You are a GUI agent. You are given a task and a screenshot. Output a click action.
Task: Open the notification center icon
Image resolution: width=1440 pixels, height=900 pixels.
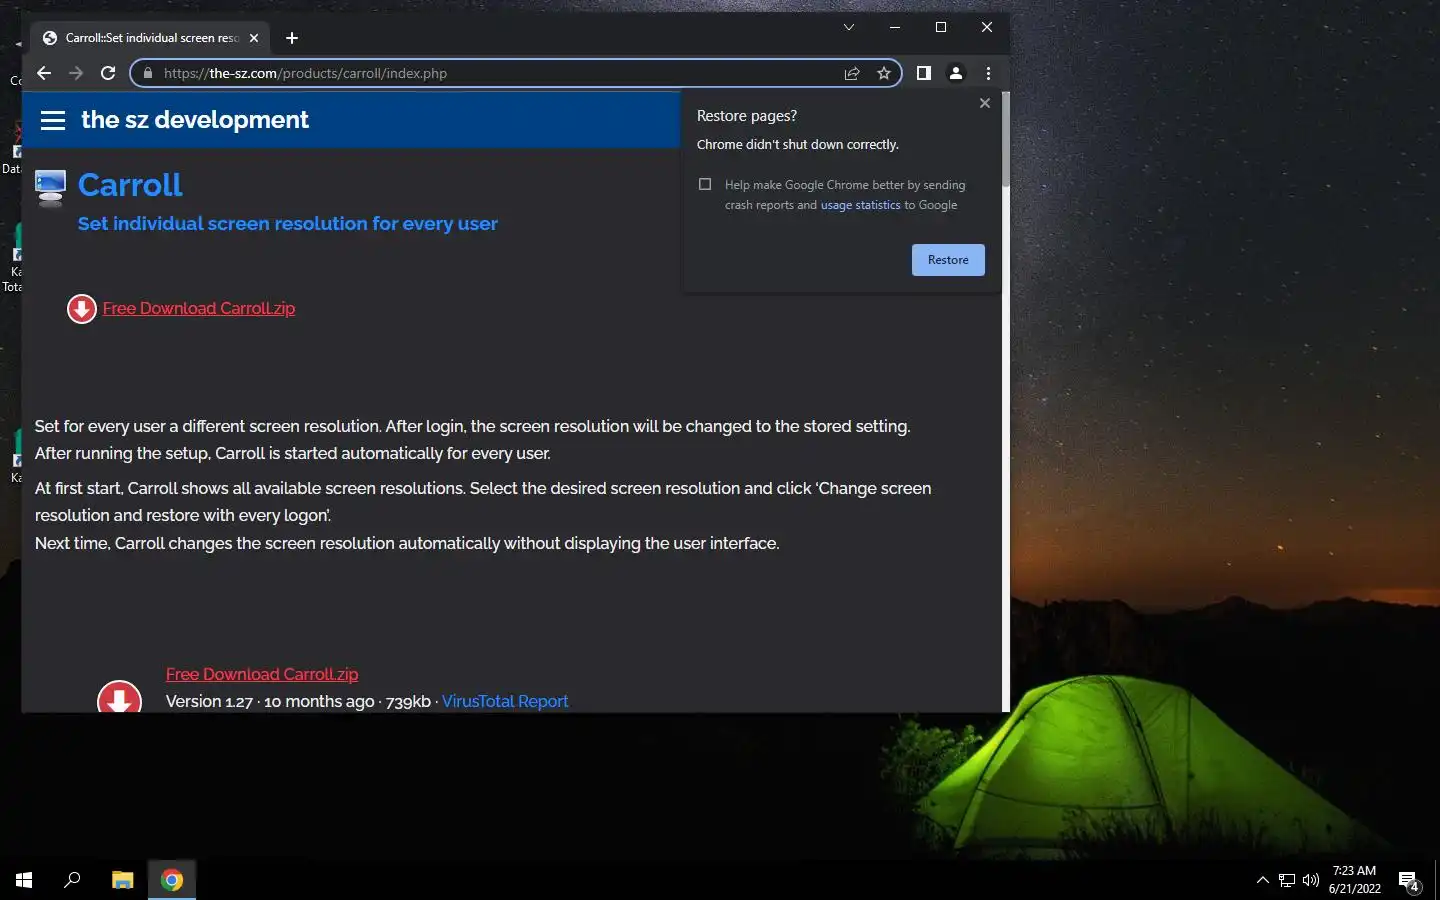1409,881
